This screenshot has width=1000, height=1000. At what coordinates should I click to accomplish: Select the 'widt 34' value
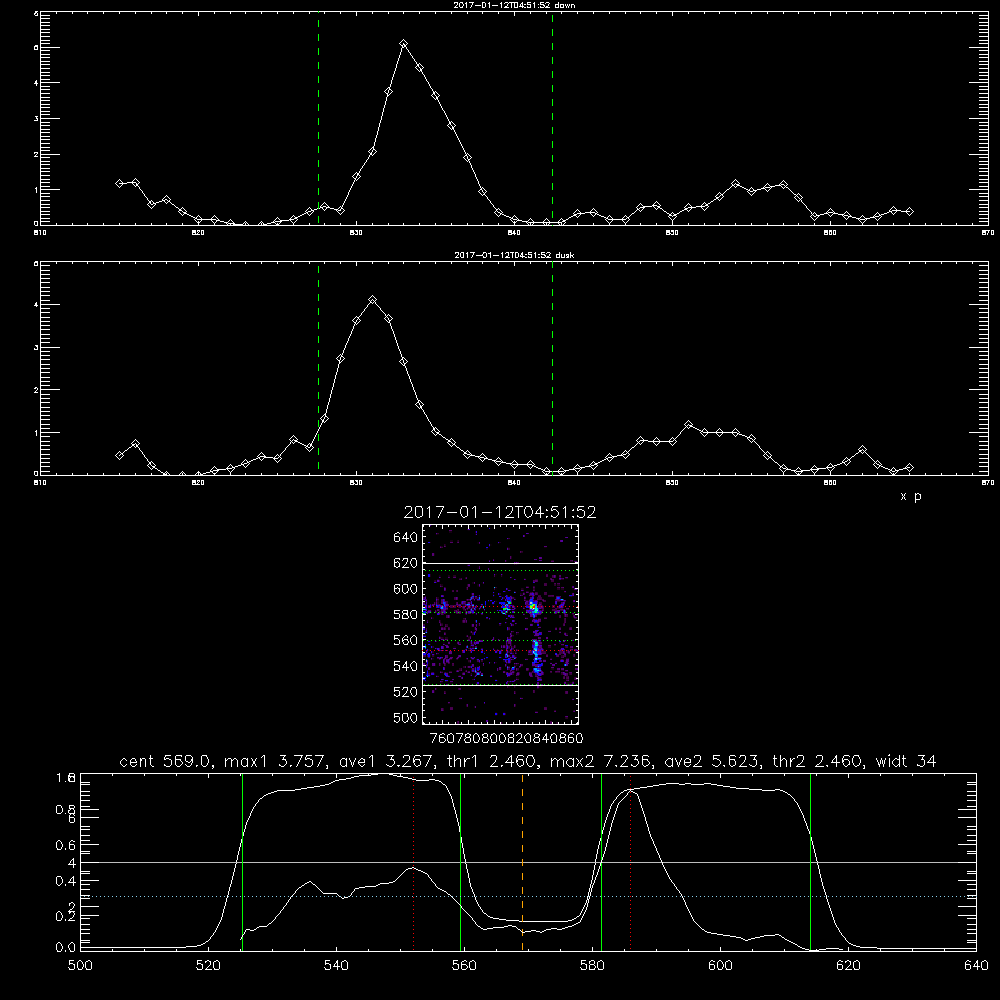906,761
